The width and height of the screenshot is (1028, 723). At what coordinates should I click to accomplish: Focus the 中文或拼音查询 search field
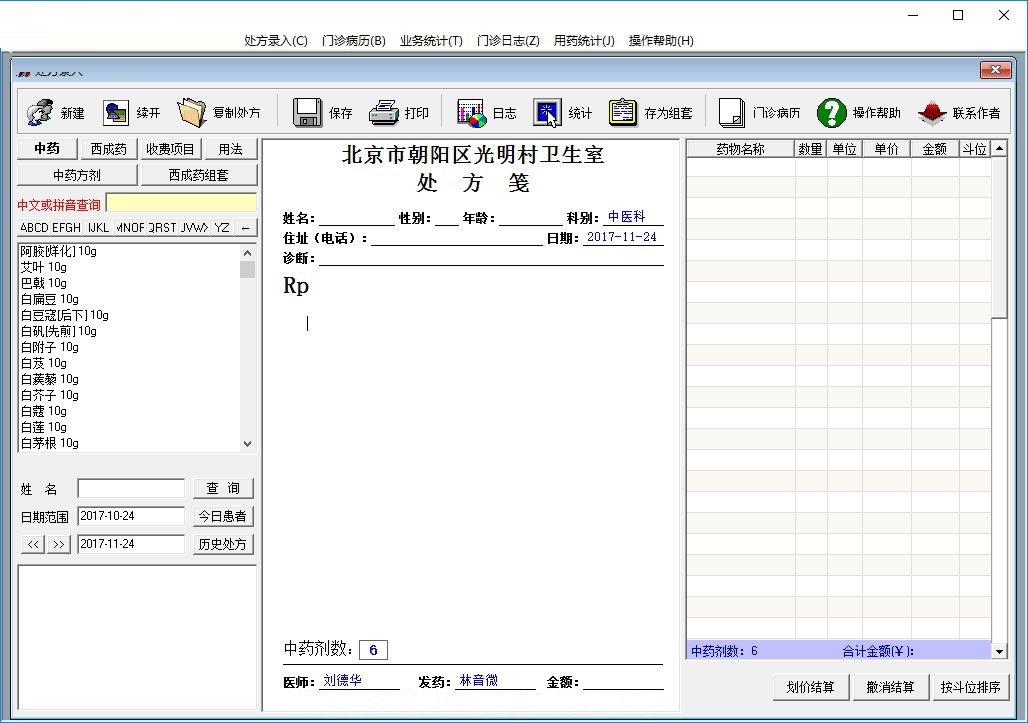[x=182, y=203]
